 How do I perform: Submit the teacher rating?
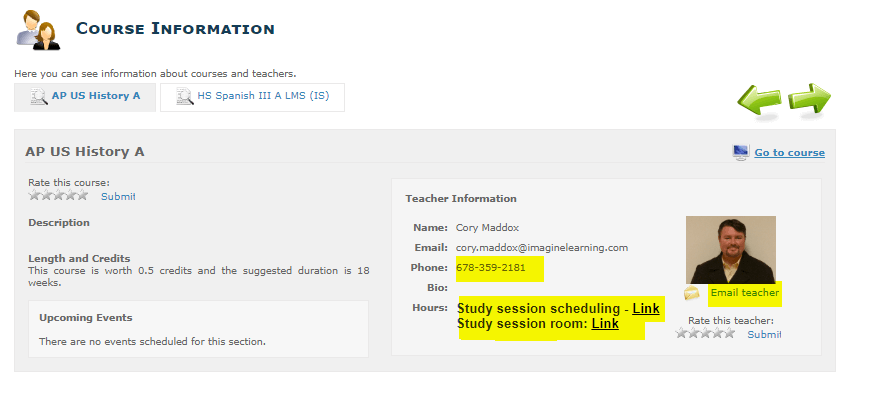click(x=764, y=334)
